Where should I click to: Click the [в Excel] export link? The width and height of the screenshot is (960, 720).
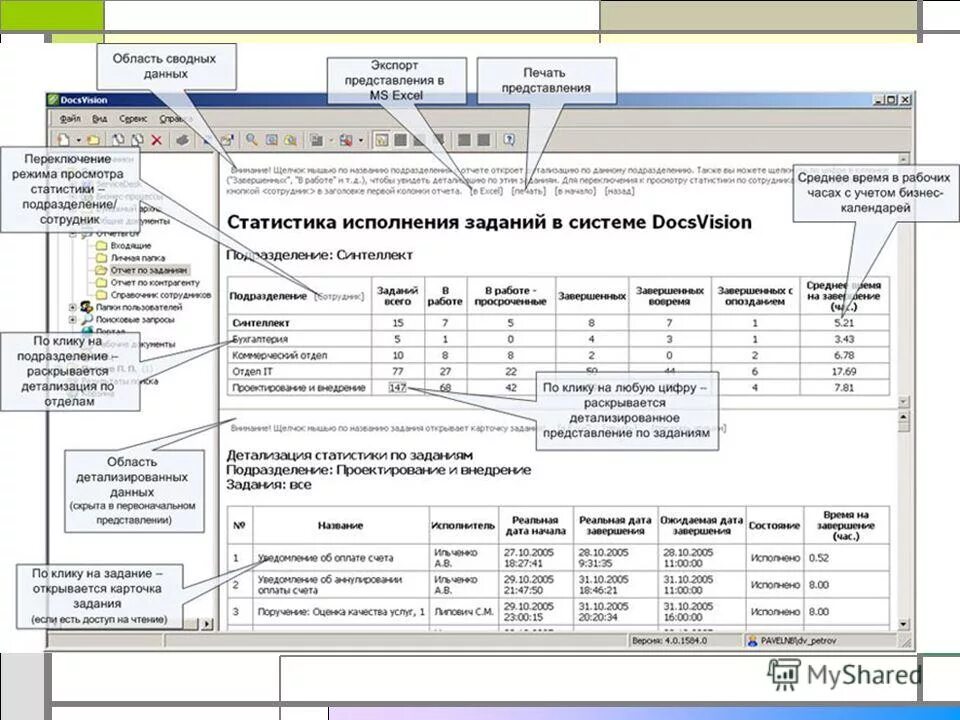[487, 191]
